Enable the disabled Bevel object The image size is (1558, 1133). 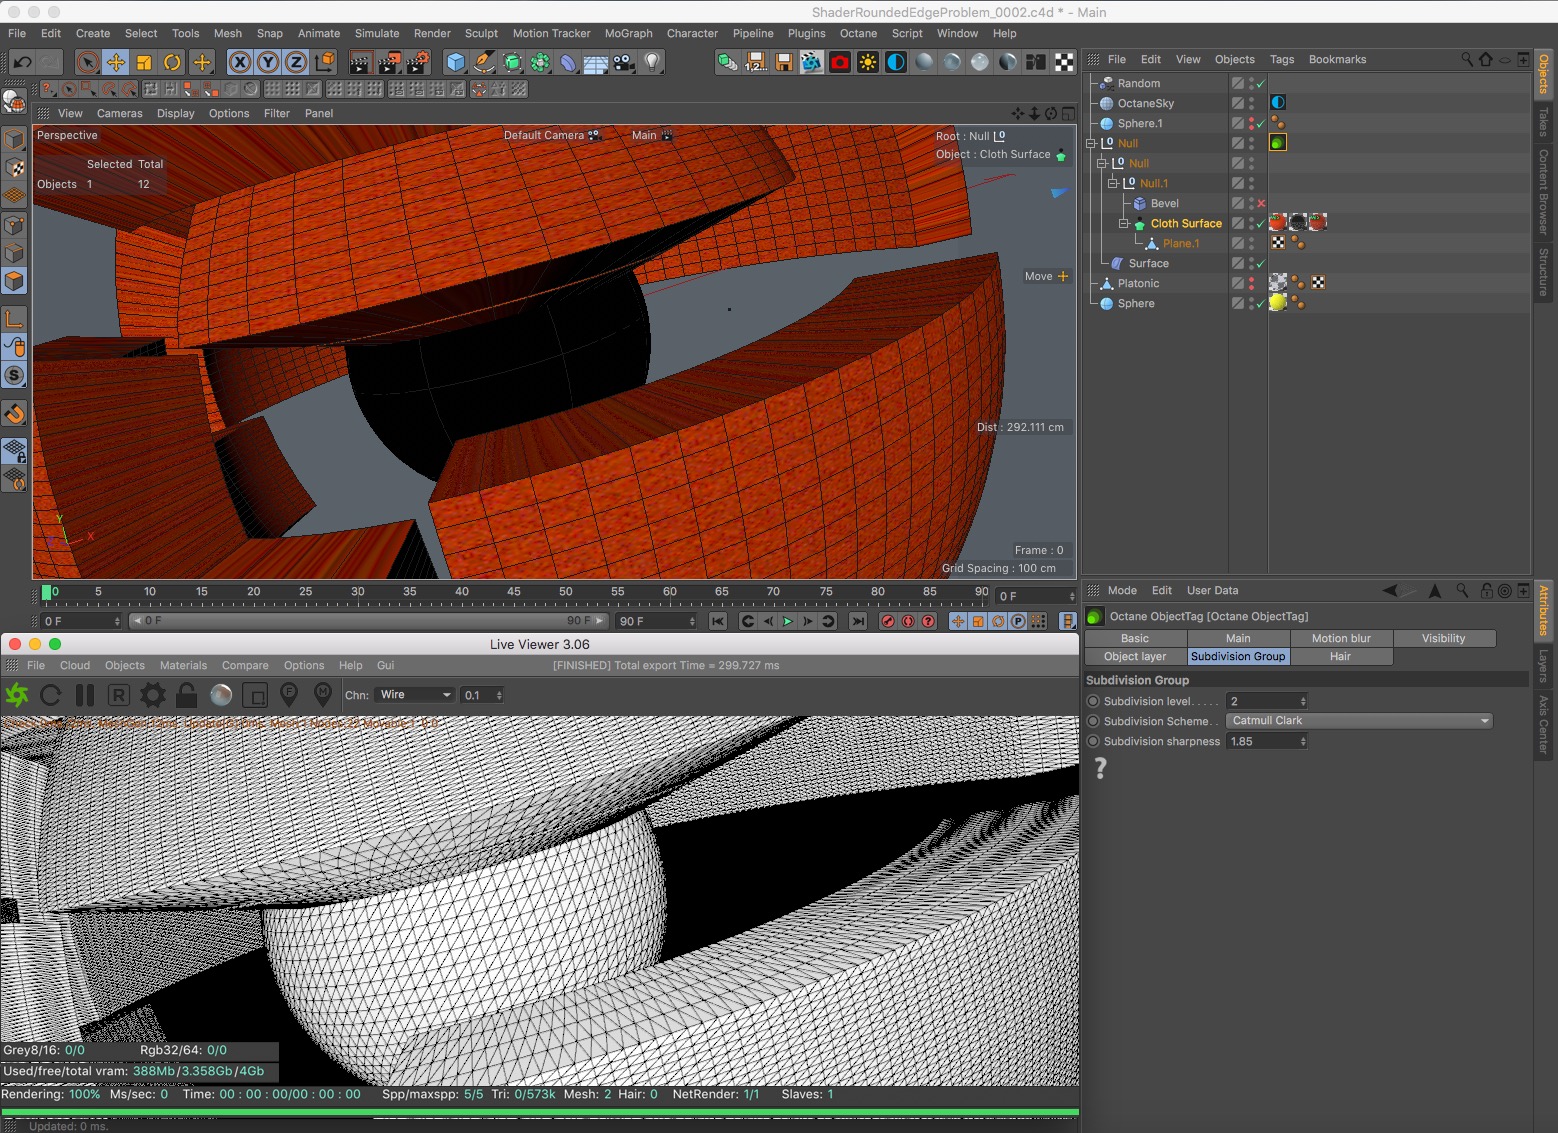(1261, 203)
